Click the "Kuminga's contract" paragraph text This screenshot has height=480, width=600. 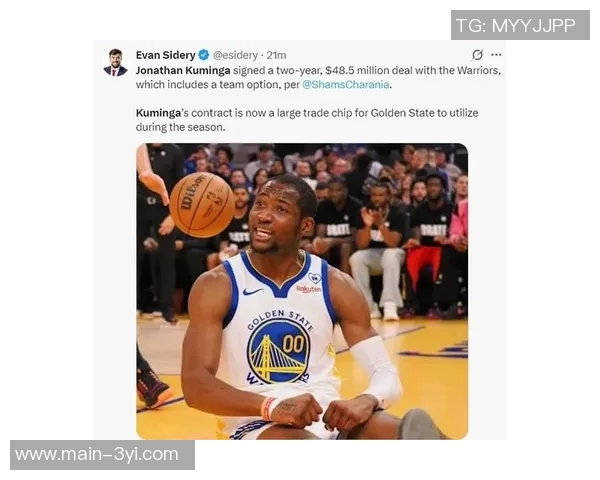point(307,120)
